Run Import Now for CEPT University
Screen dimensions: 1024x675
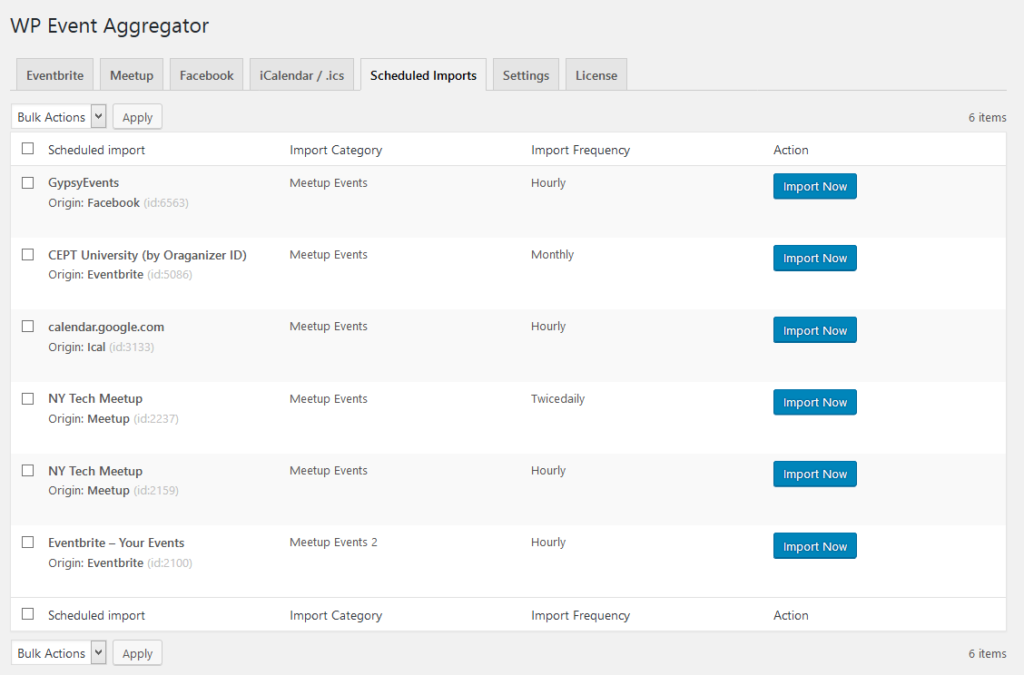point(814,258)
